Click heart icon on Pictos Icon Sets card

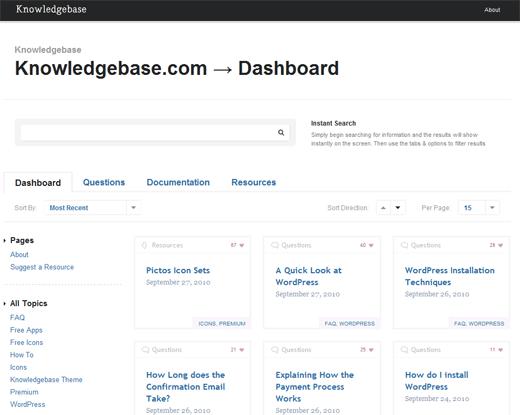242,245
